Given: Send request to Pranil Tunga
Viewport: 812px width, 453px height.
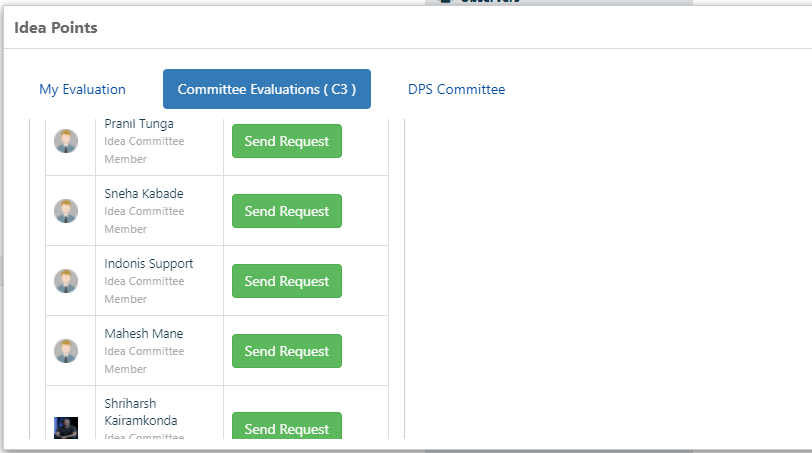Looking at the screenshot, I should coord(287,141).
